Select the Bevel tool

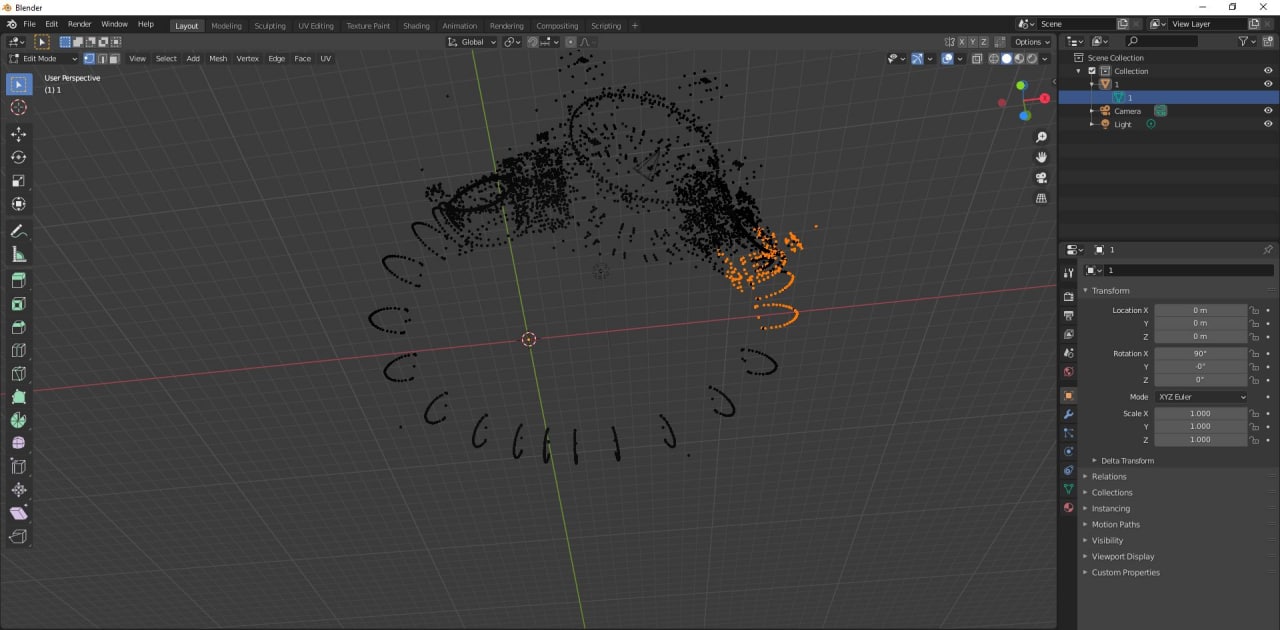tap(18, 327)
